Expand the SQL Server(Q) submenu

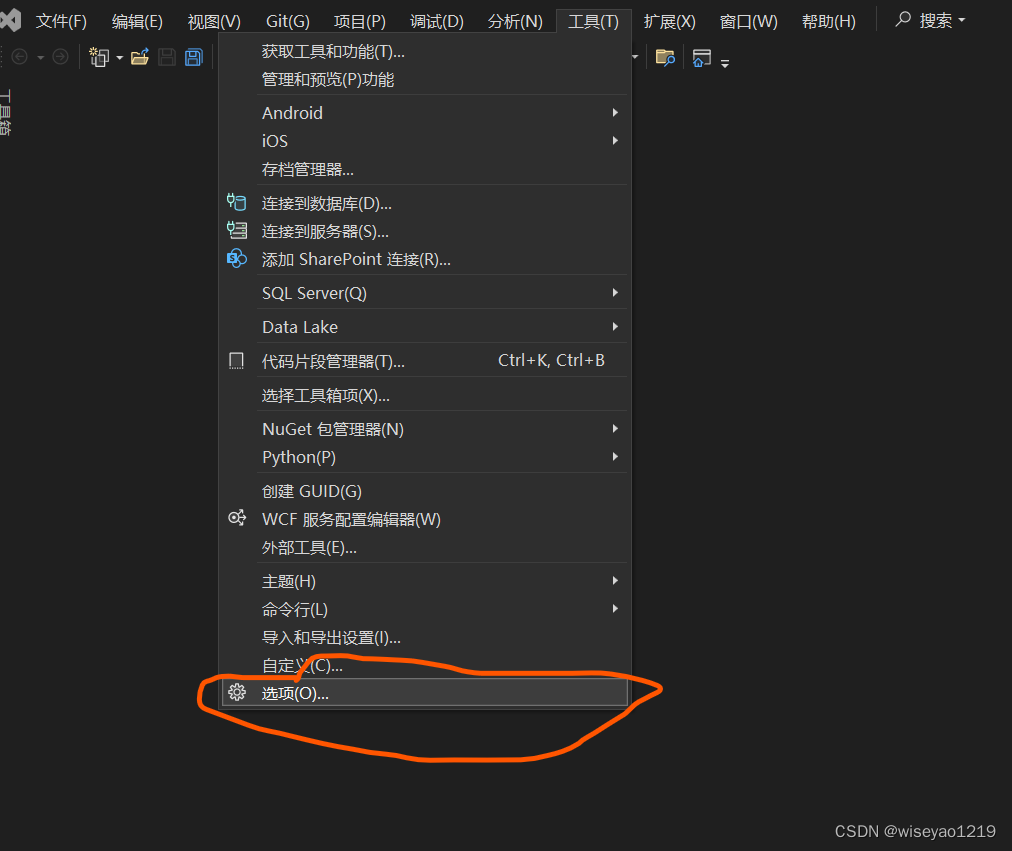[615, 293]
